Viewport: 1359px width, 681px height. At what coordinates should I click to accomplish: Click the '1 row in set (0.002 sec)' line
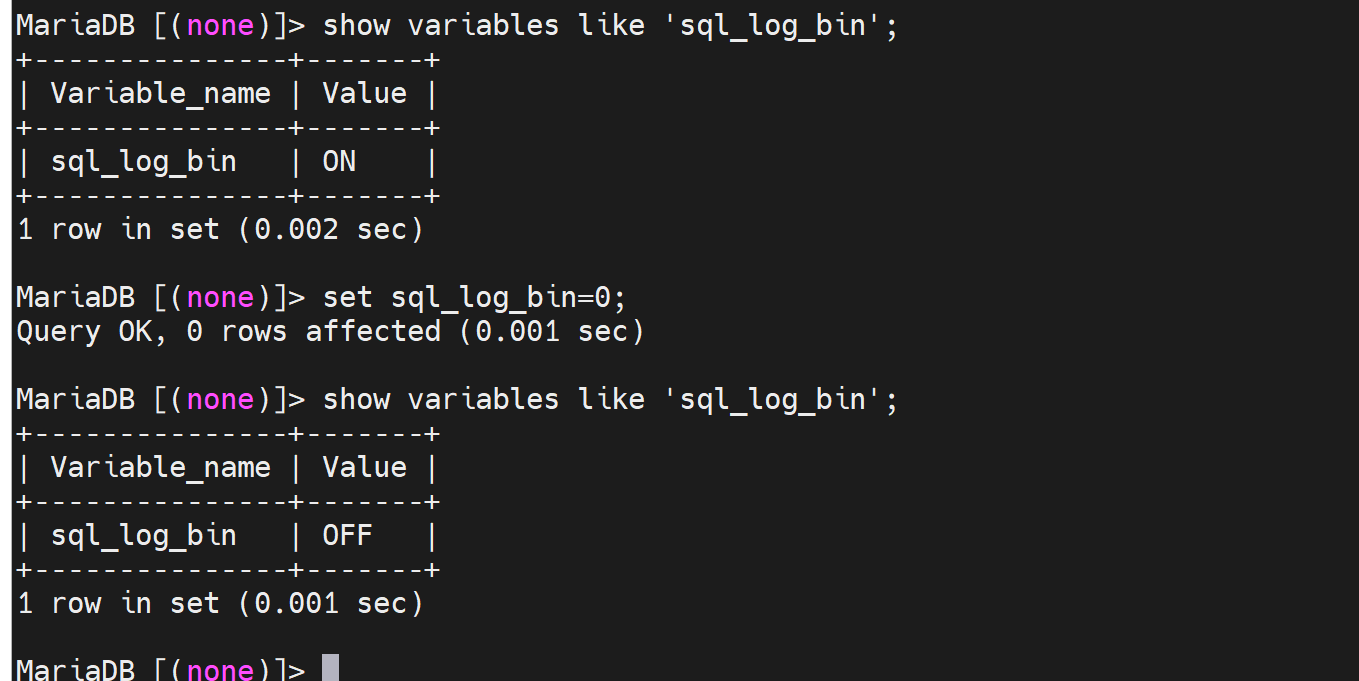click(x=220, y=230)
